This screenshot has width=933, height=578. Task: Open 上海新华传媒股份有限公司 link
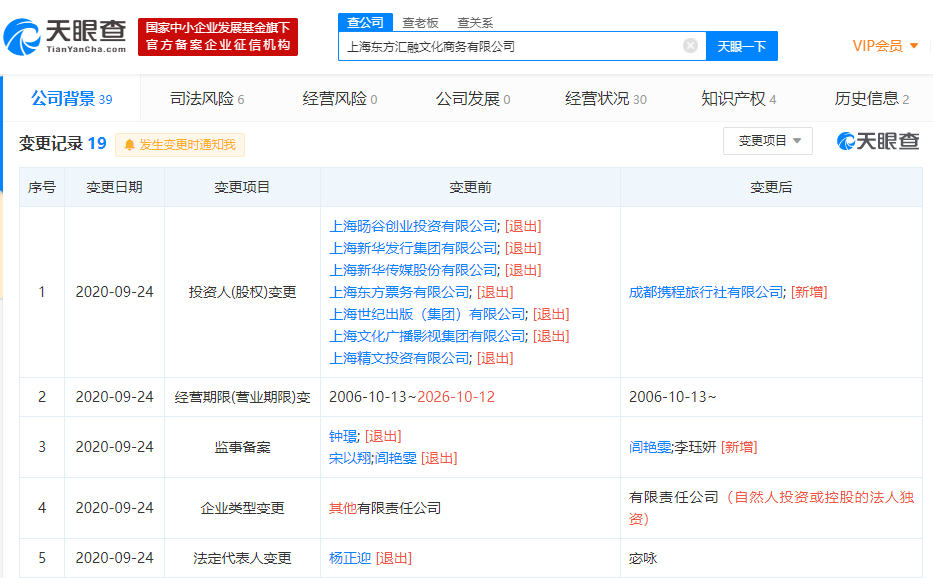pos(413,270)
